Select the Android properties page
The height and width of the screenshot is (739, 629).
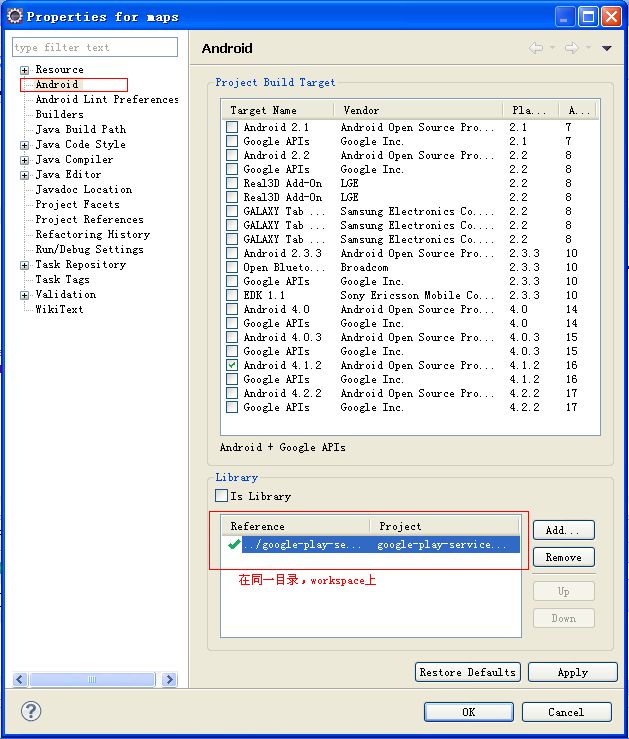[x=57, y=84]
